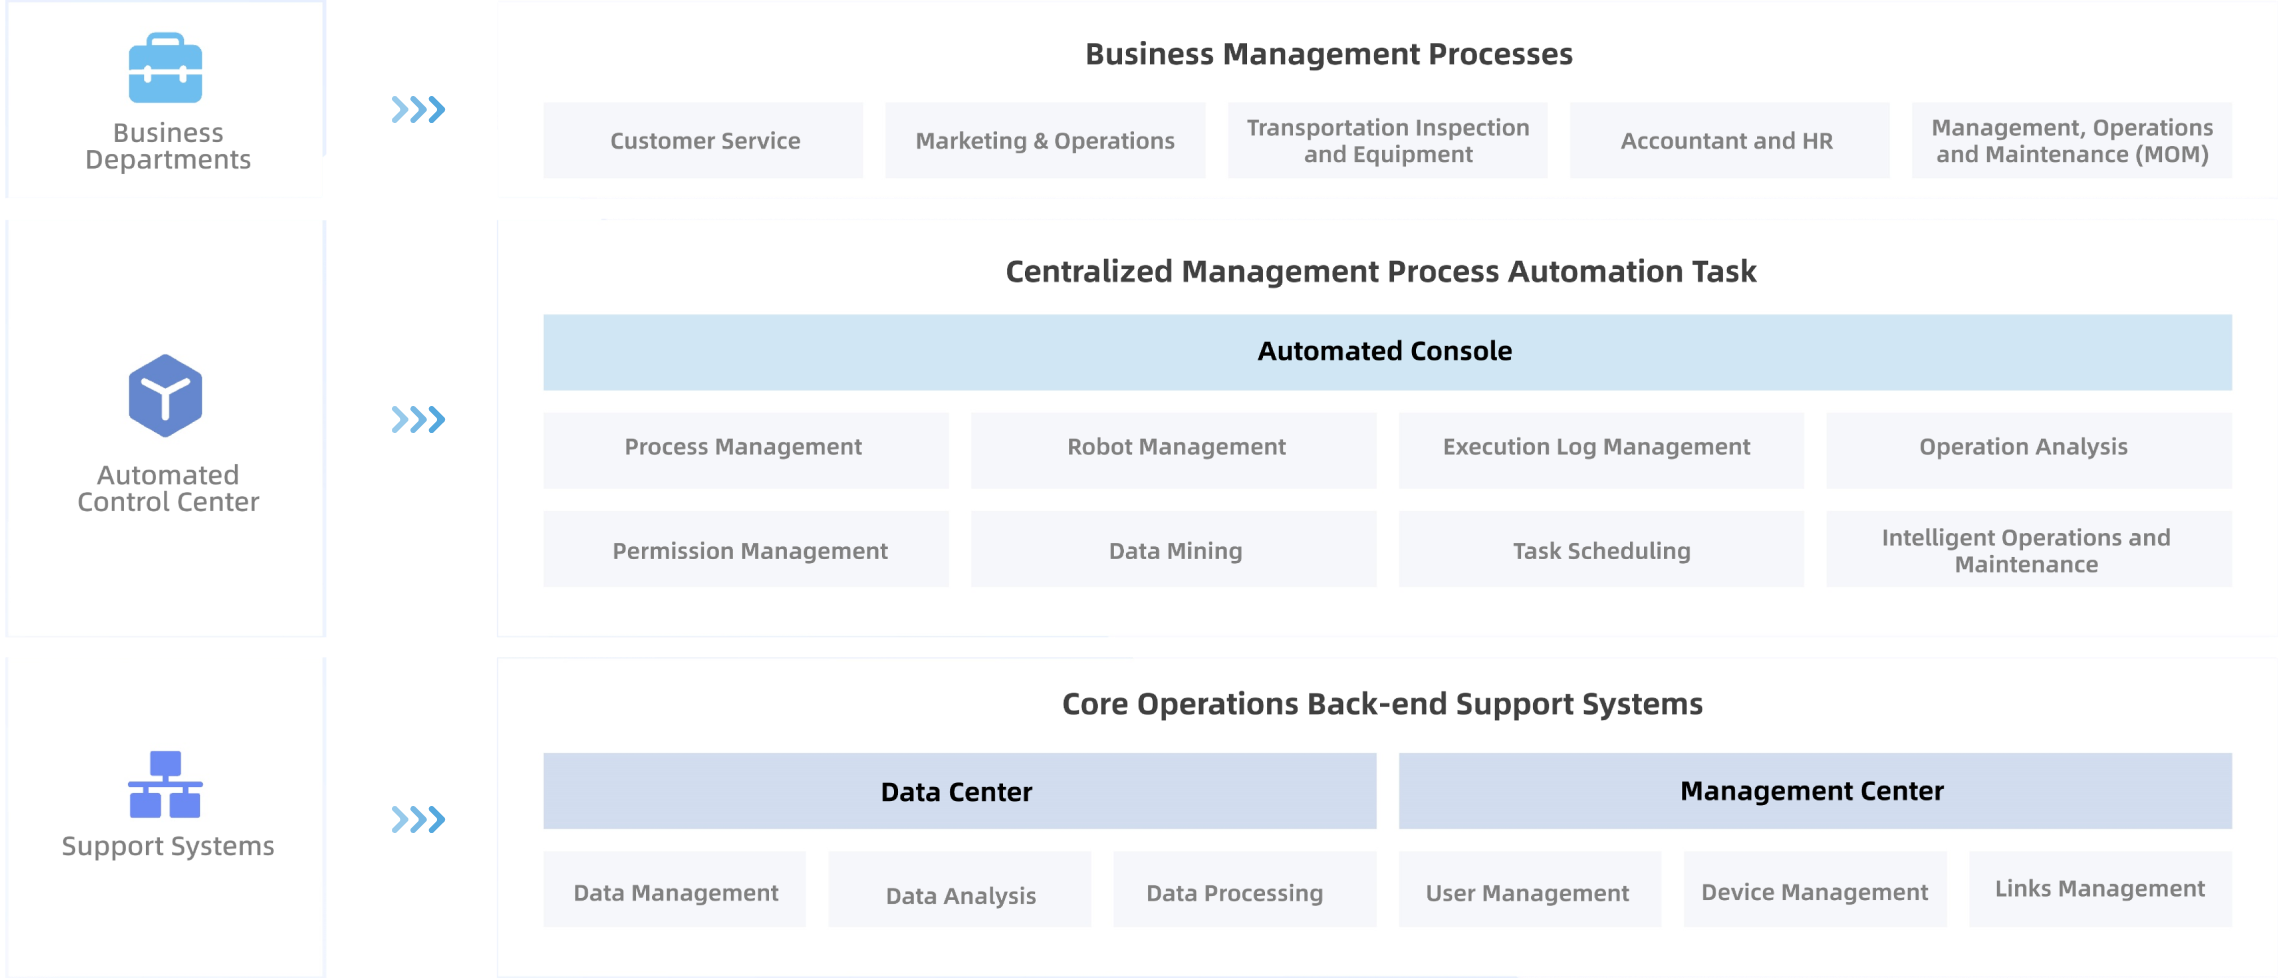Click the Automated Control Center cube icon
The width and height of the screenshot is (2278, 978).
pos(165,396)
